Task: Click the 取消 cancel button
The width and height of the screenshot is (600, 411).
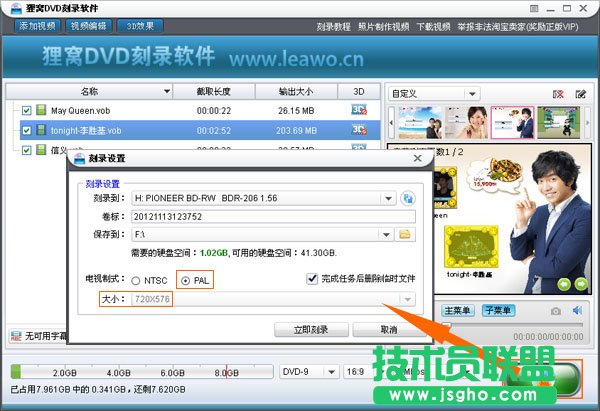Action: point(388,329)
